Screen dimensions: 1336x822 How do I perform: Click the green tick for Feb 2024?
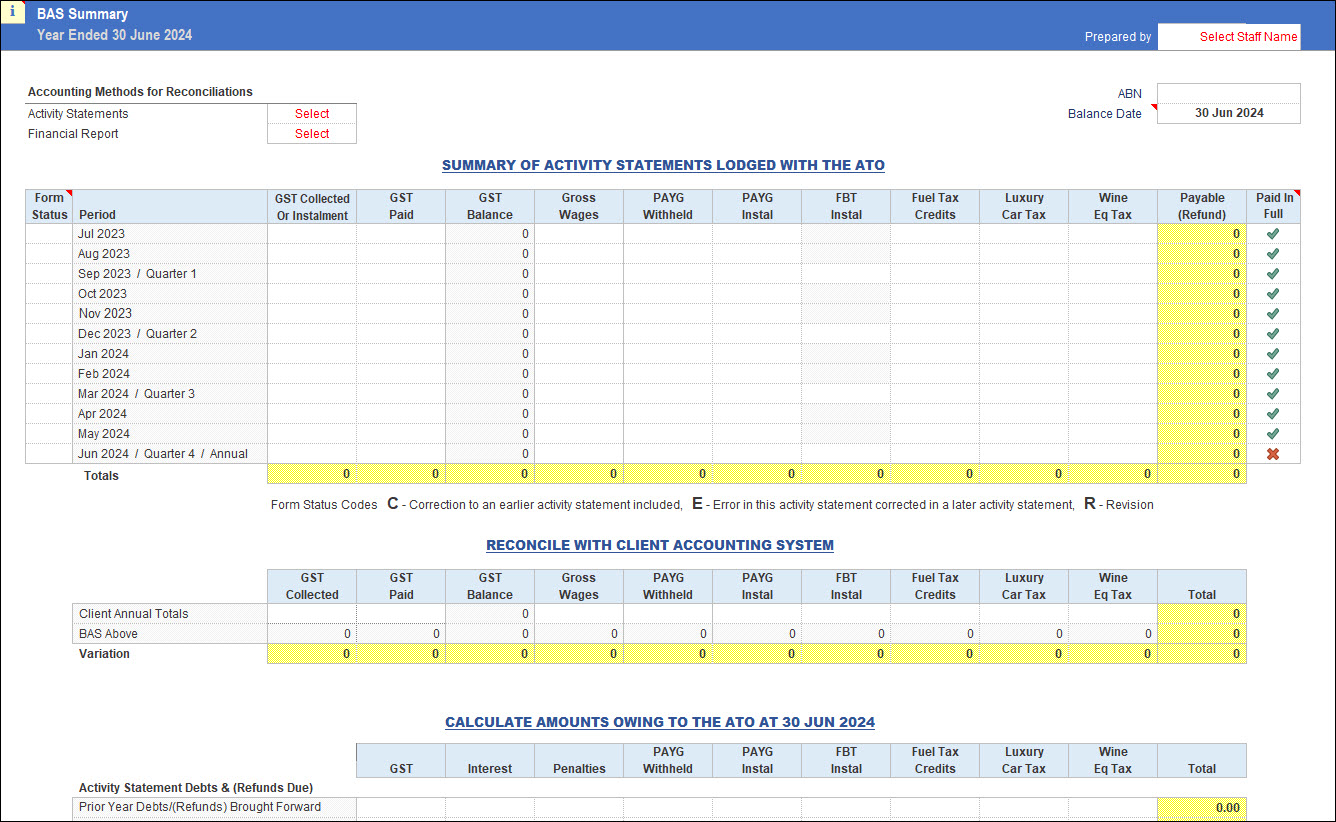(x=1273, y=373)
